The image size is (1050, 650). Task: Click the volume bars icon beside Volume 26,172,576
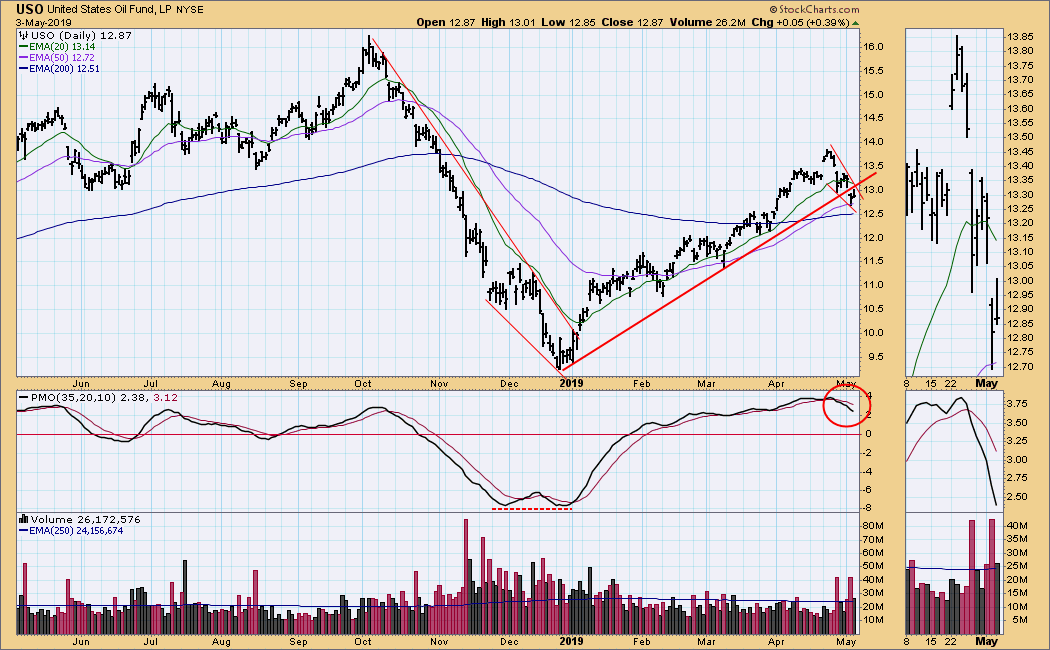pyautogui.click(x=23, y=519)
